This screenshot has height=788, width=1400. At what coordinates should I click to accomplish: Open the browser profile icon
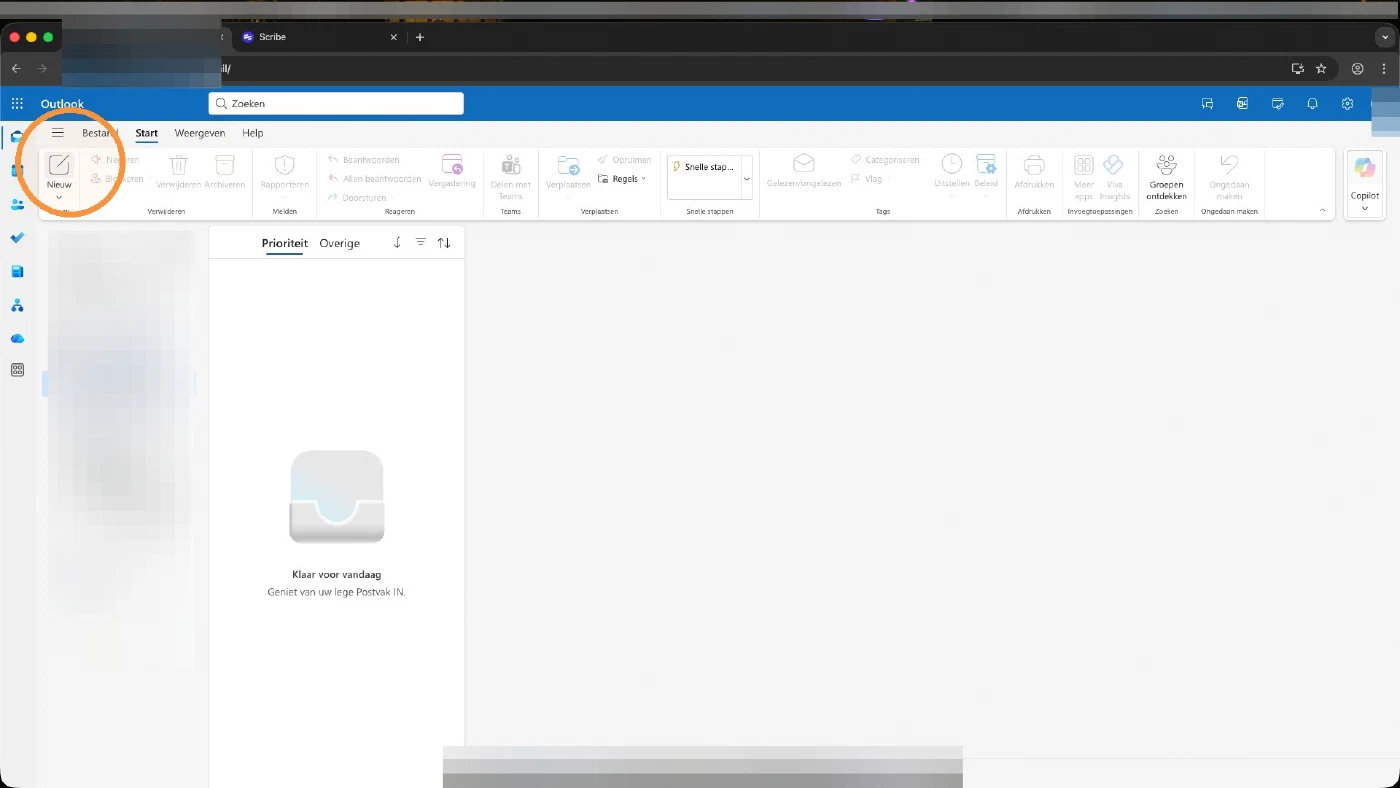point(1357,69)
